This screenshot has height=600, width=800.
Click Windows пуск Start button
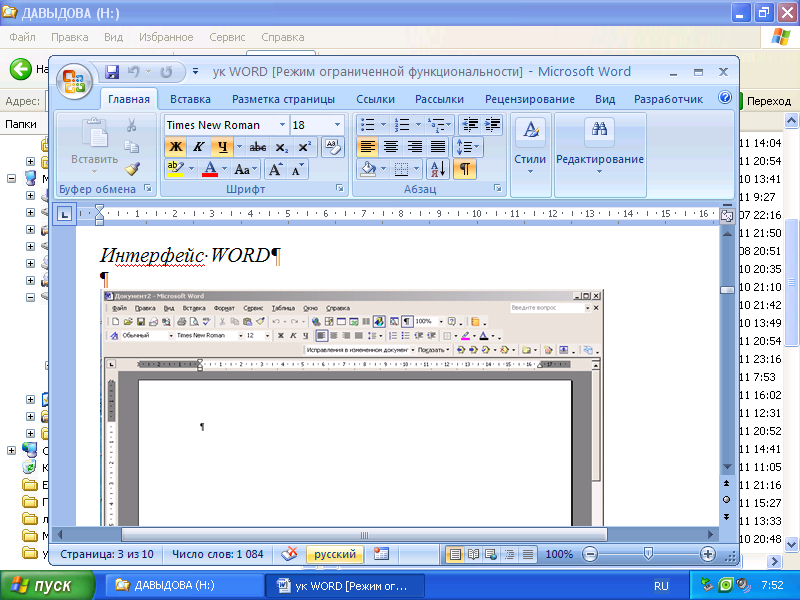pos(47,585)
